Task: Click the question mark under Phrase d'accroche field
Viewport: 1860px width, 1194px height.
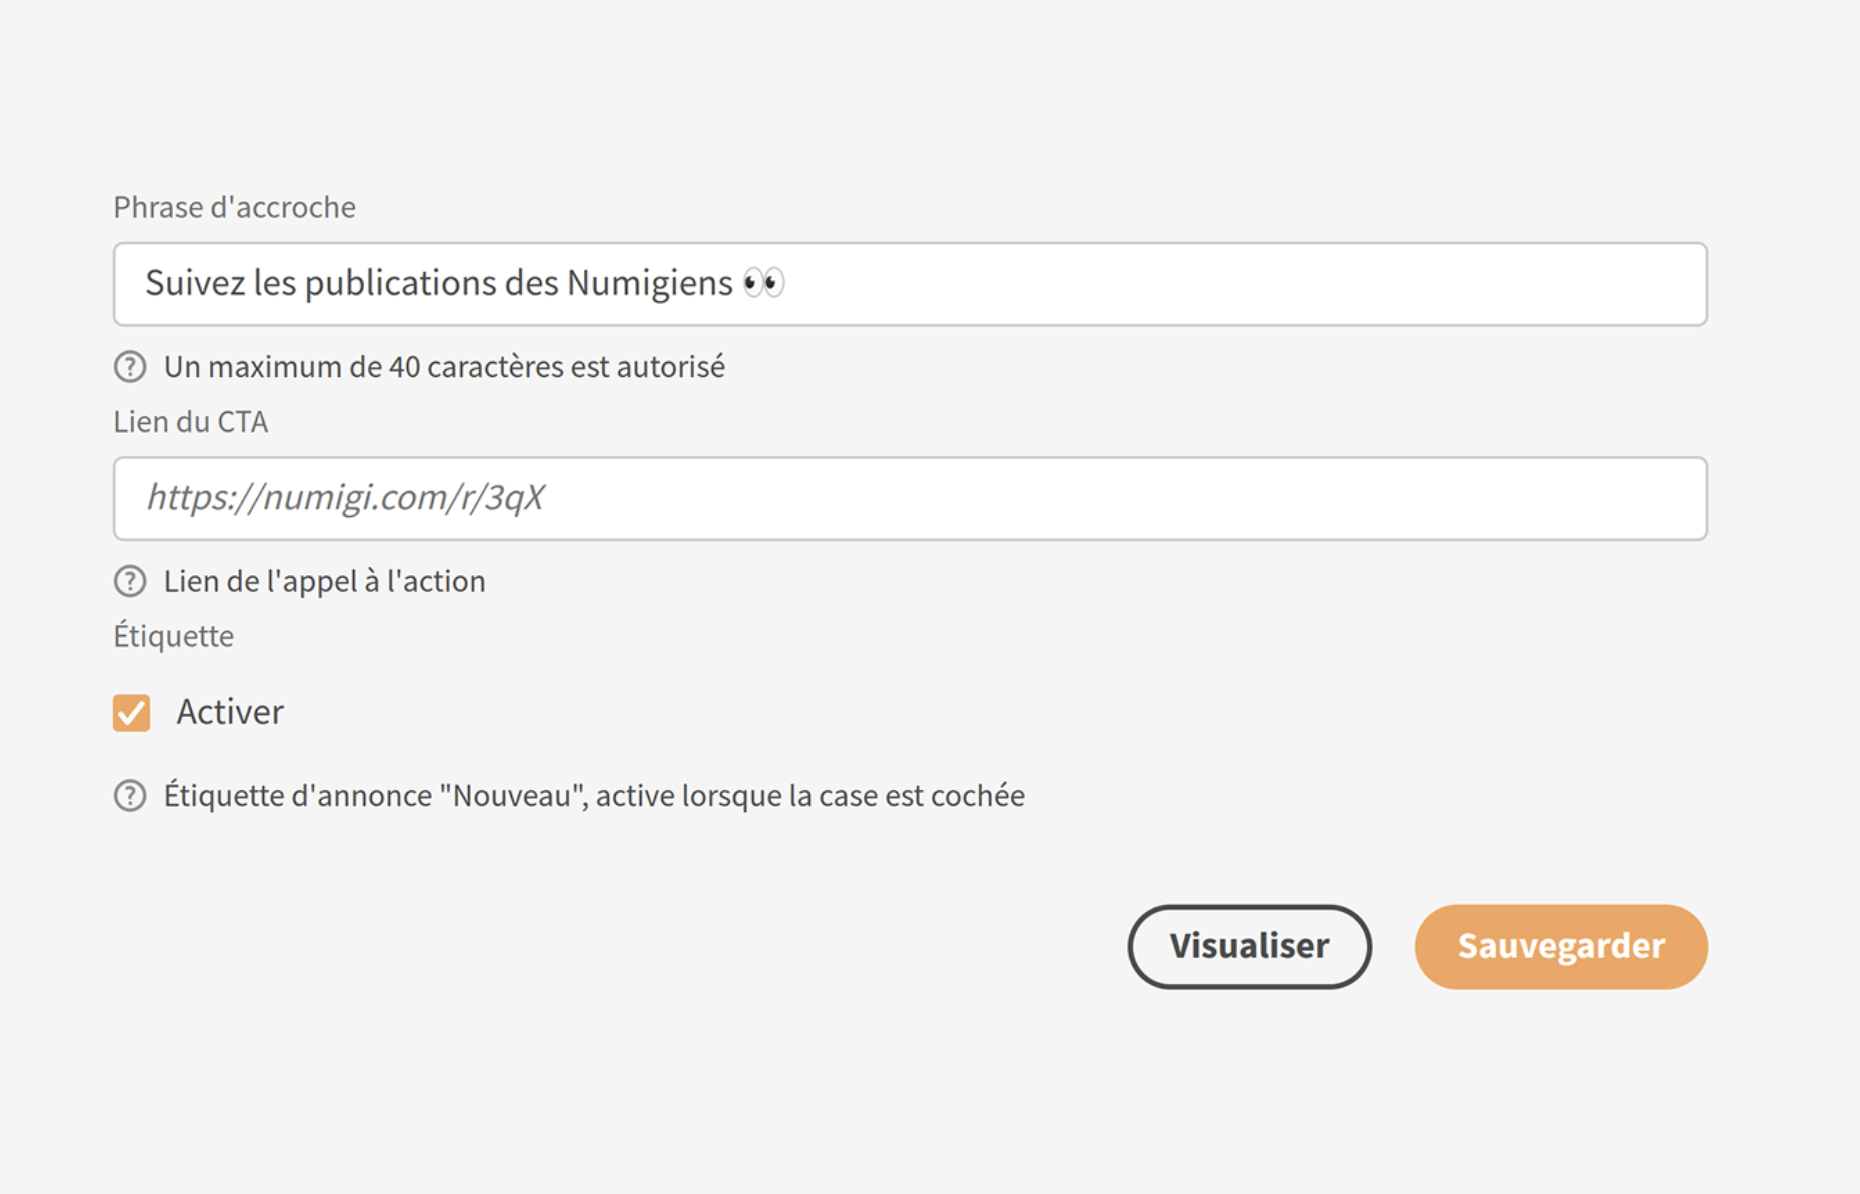Action: click(130, 366)
